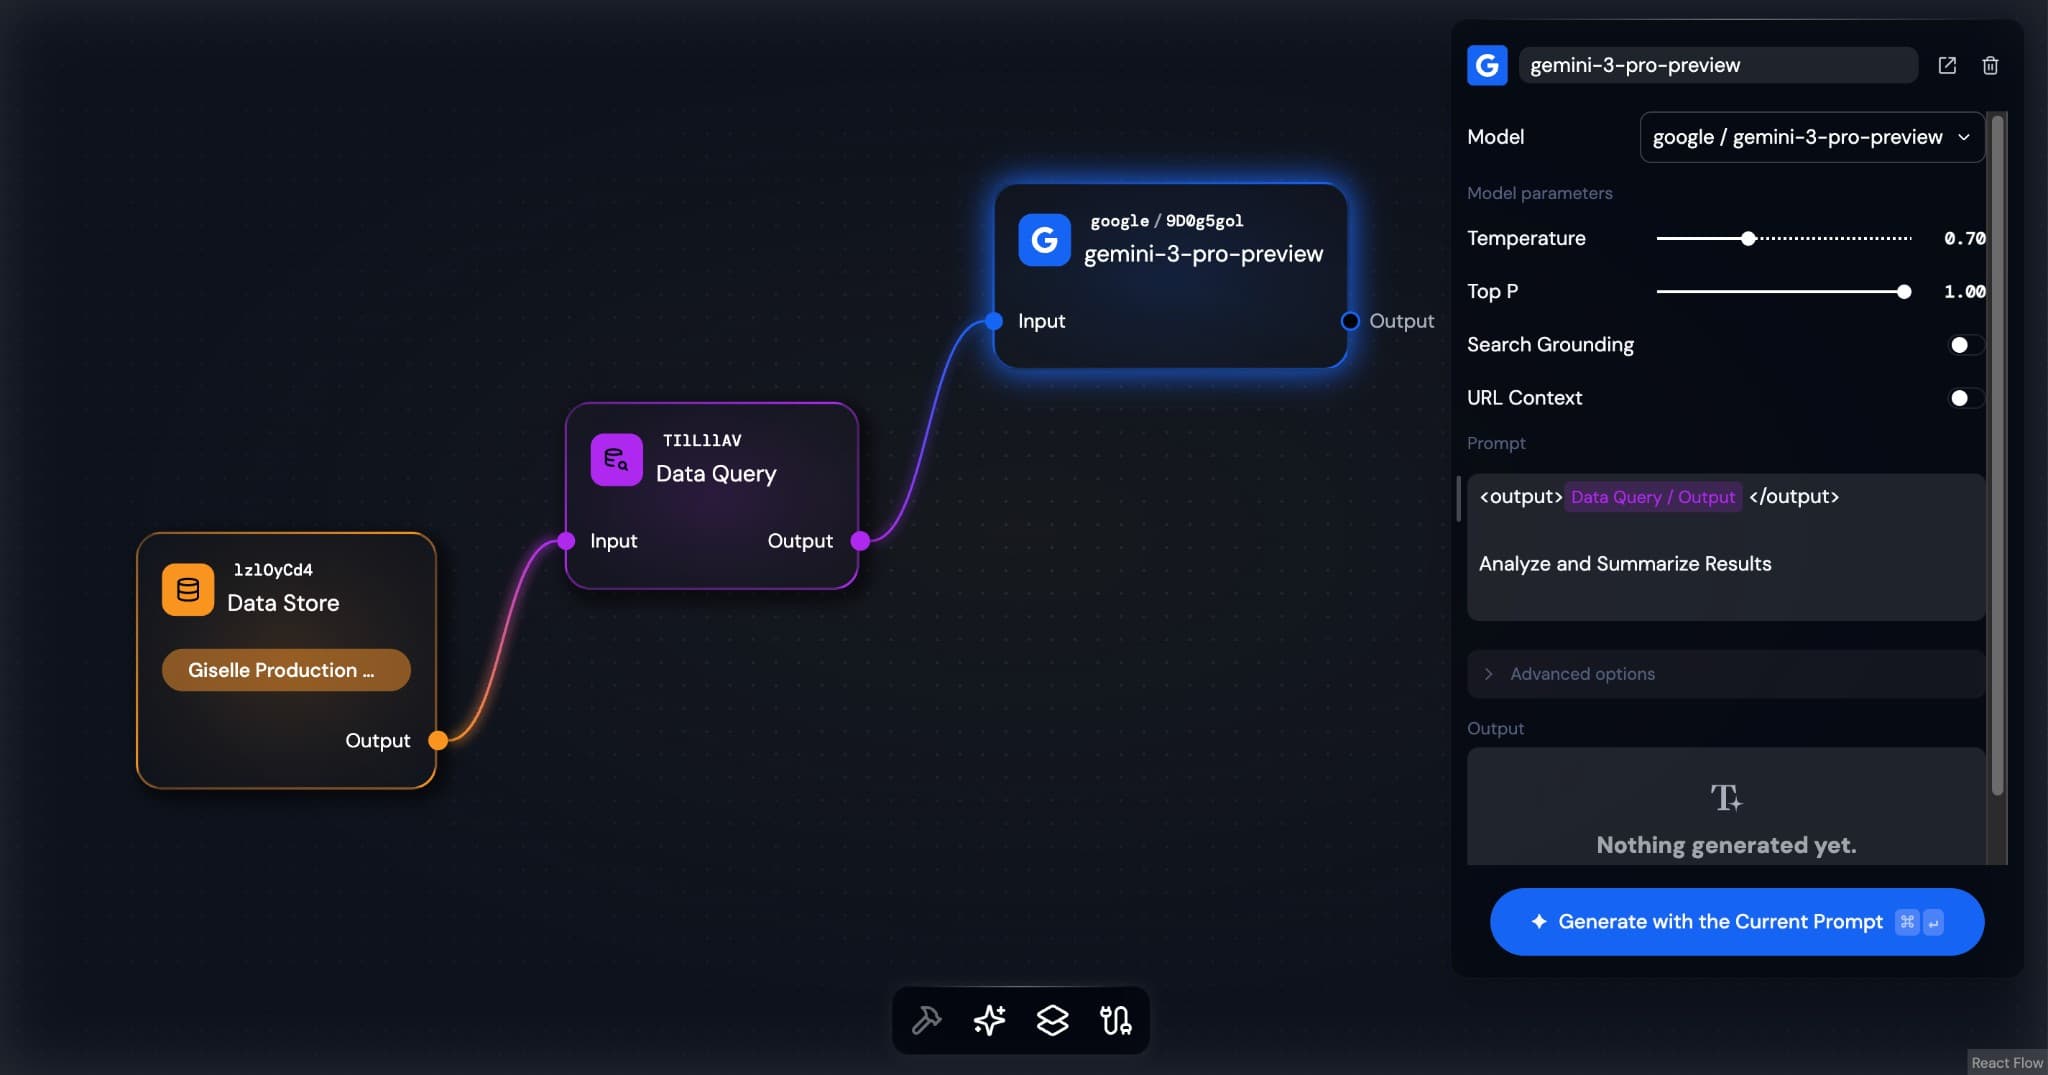Open node in new window via expand icon

[1947, 65]
